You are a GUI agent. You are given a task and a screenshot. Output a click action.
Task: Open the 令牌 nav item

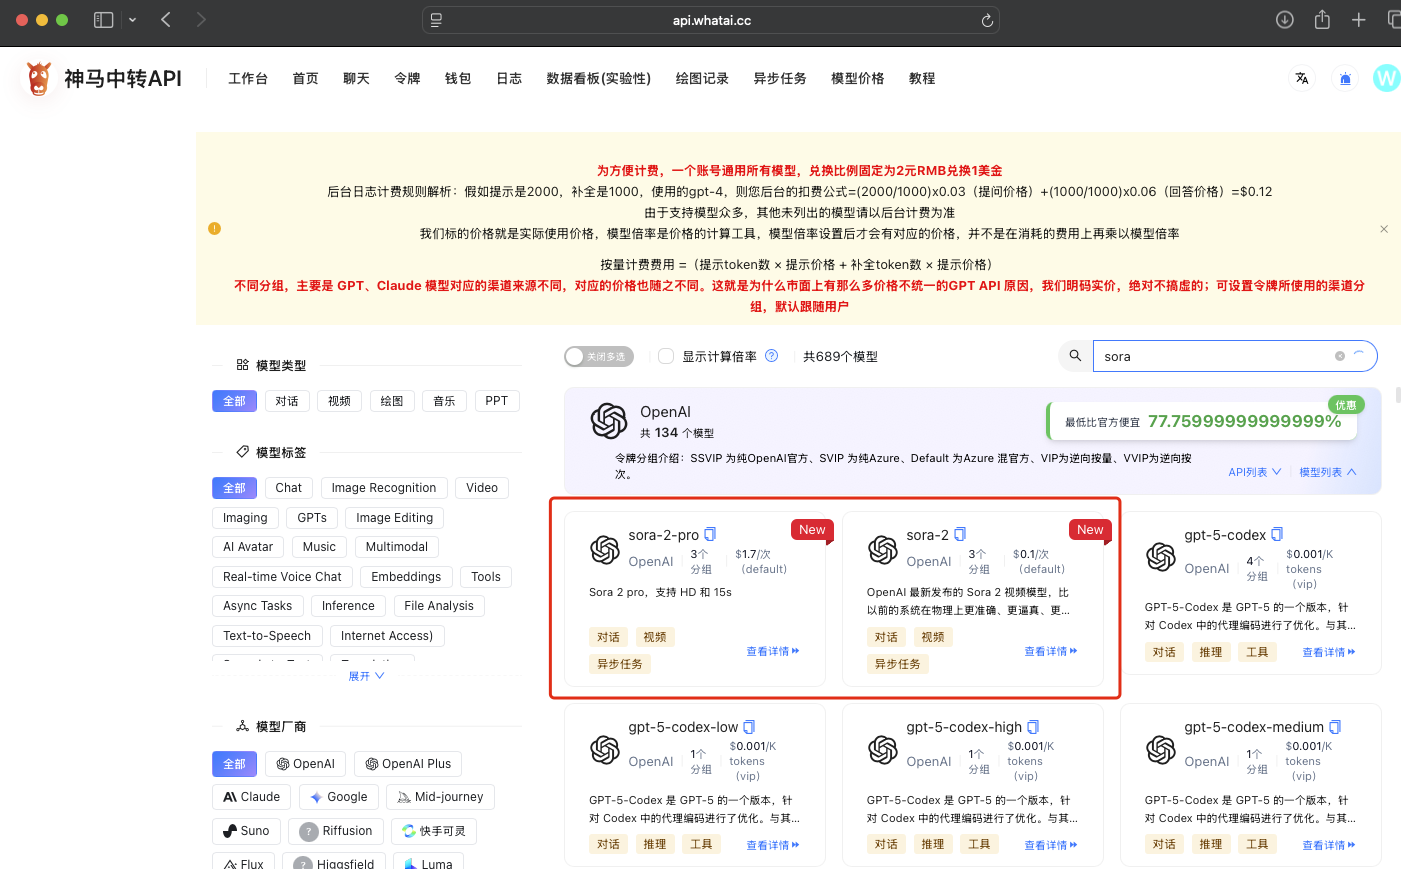(x=407, y=78)
